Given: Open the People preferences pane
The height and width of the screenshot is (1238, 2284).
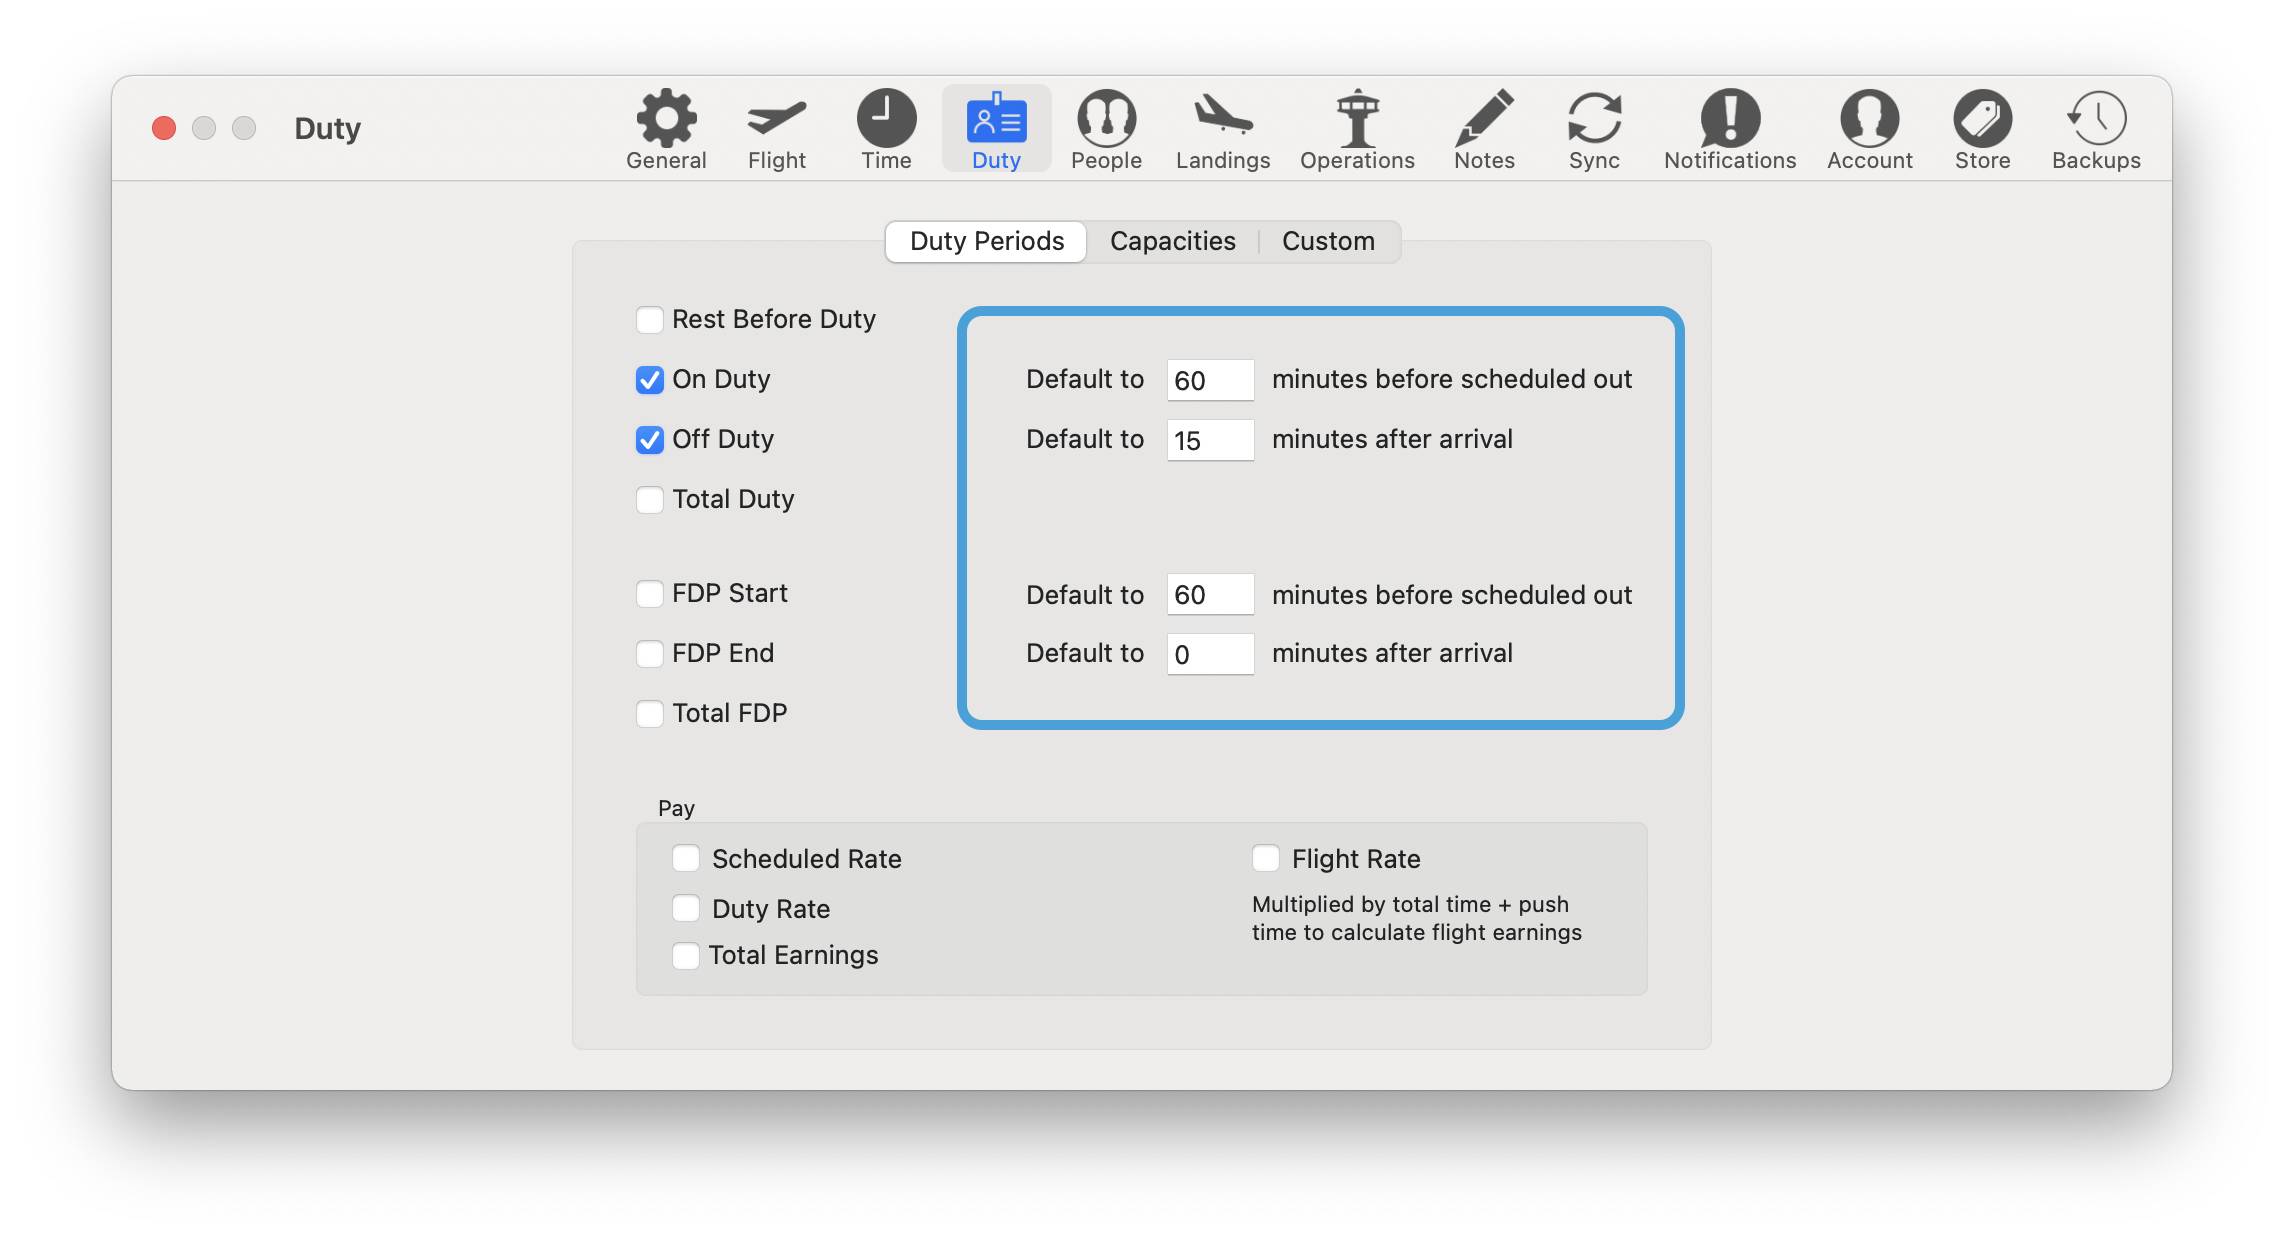Looking at the screenshot, I should [x=1106, y=130].
